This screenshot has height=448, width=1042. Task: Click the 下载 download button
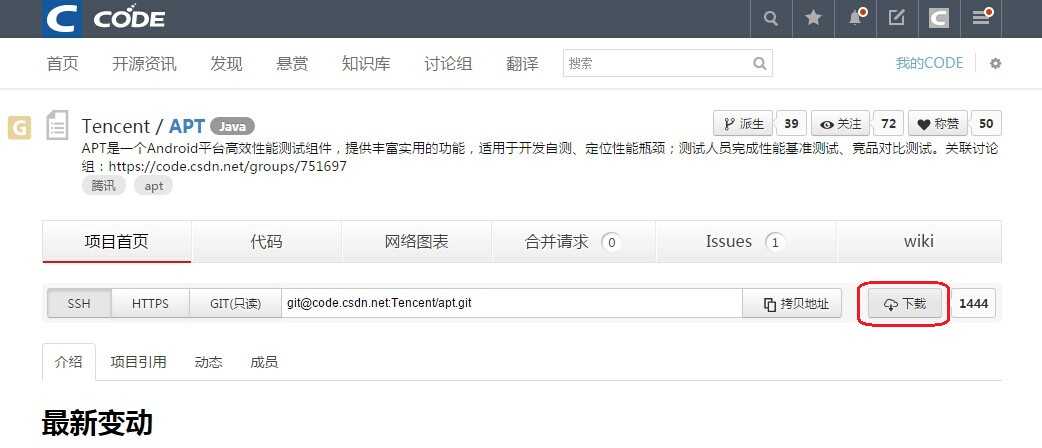tap(904, 304)
